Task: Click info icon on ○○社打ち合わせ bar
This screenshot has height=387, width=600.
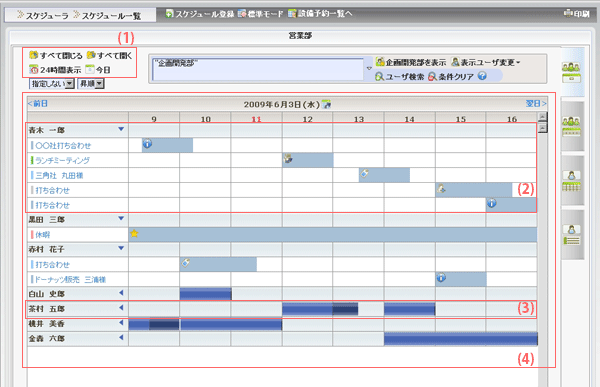Action: pos(147,144)
